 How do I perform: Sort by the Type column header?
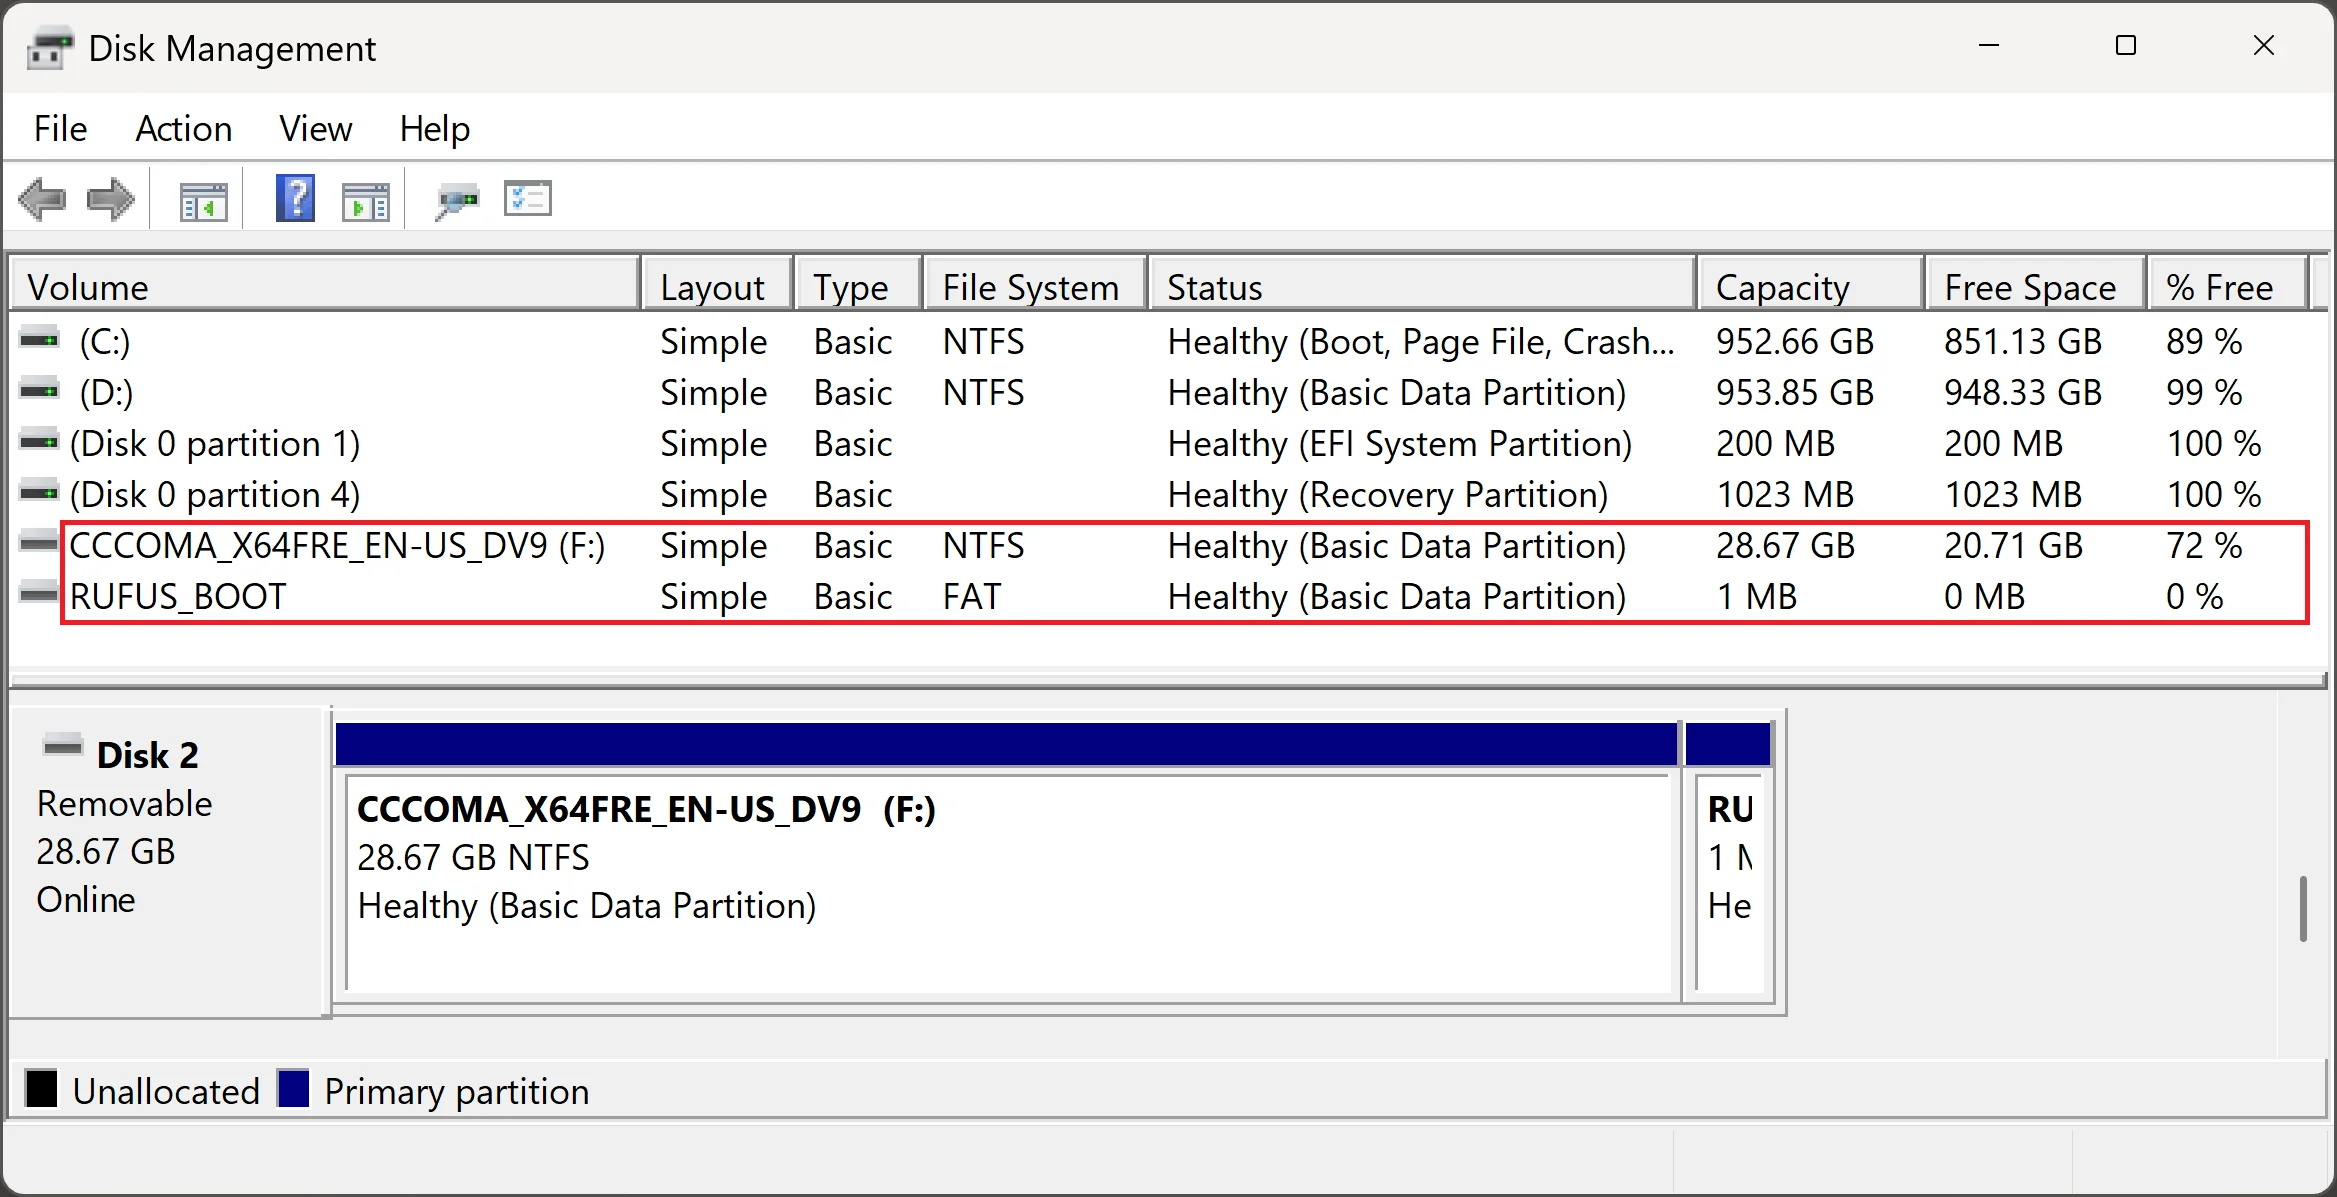(858, 286)
